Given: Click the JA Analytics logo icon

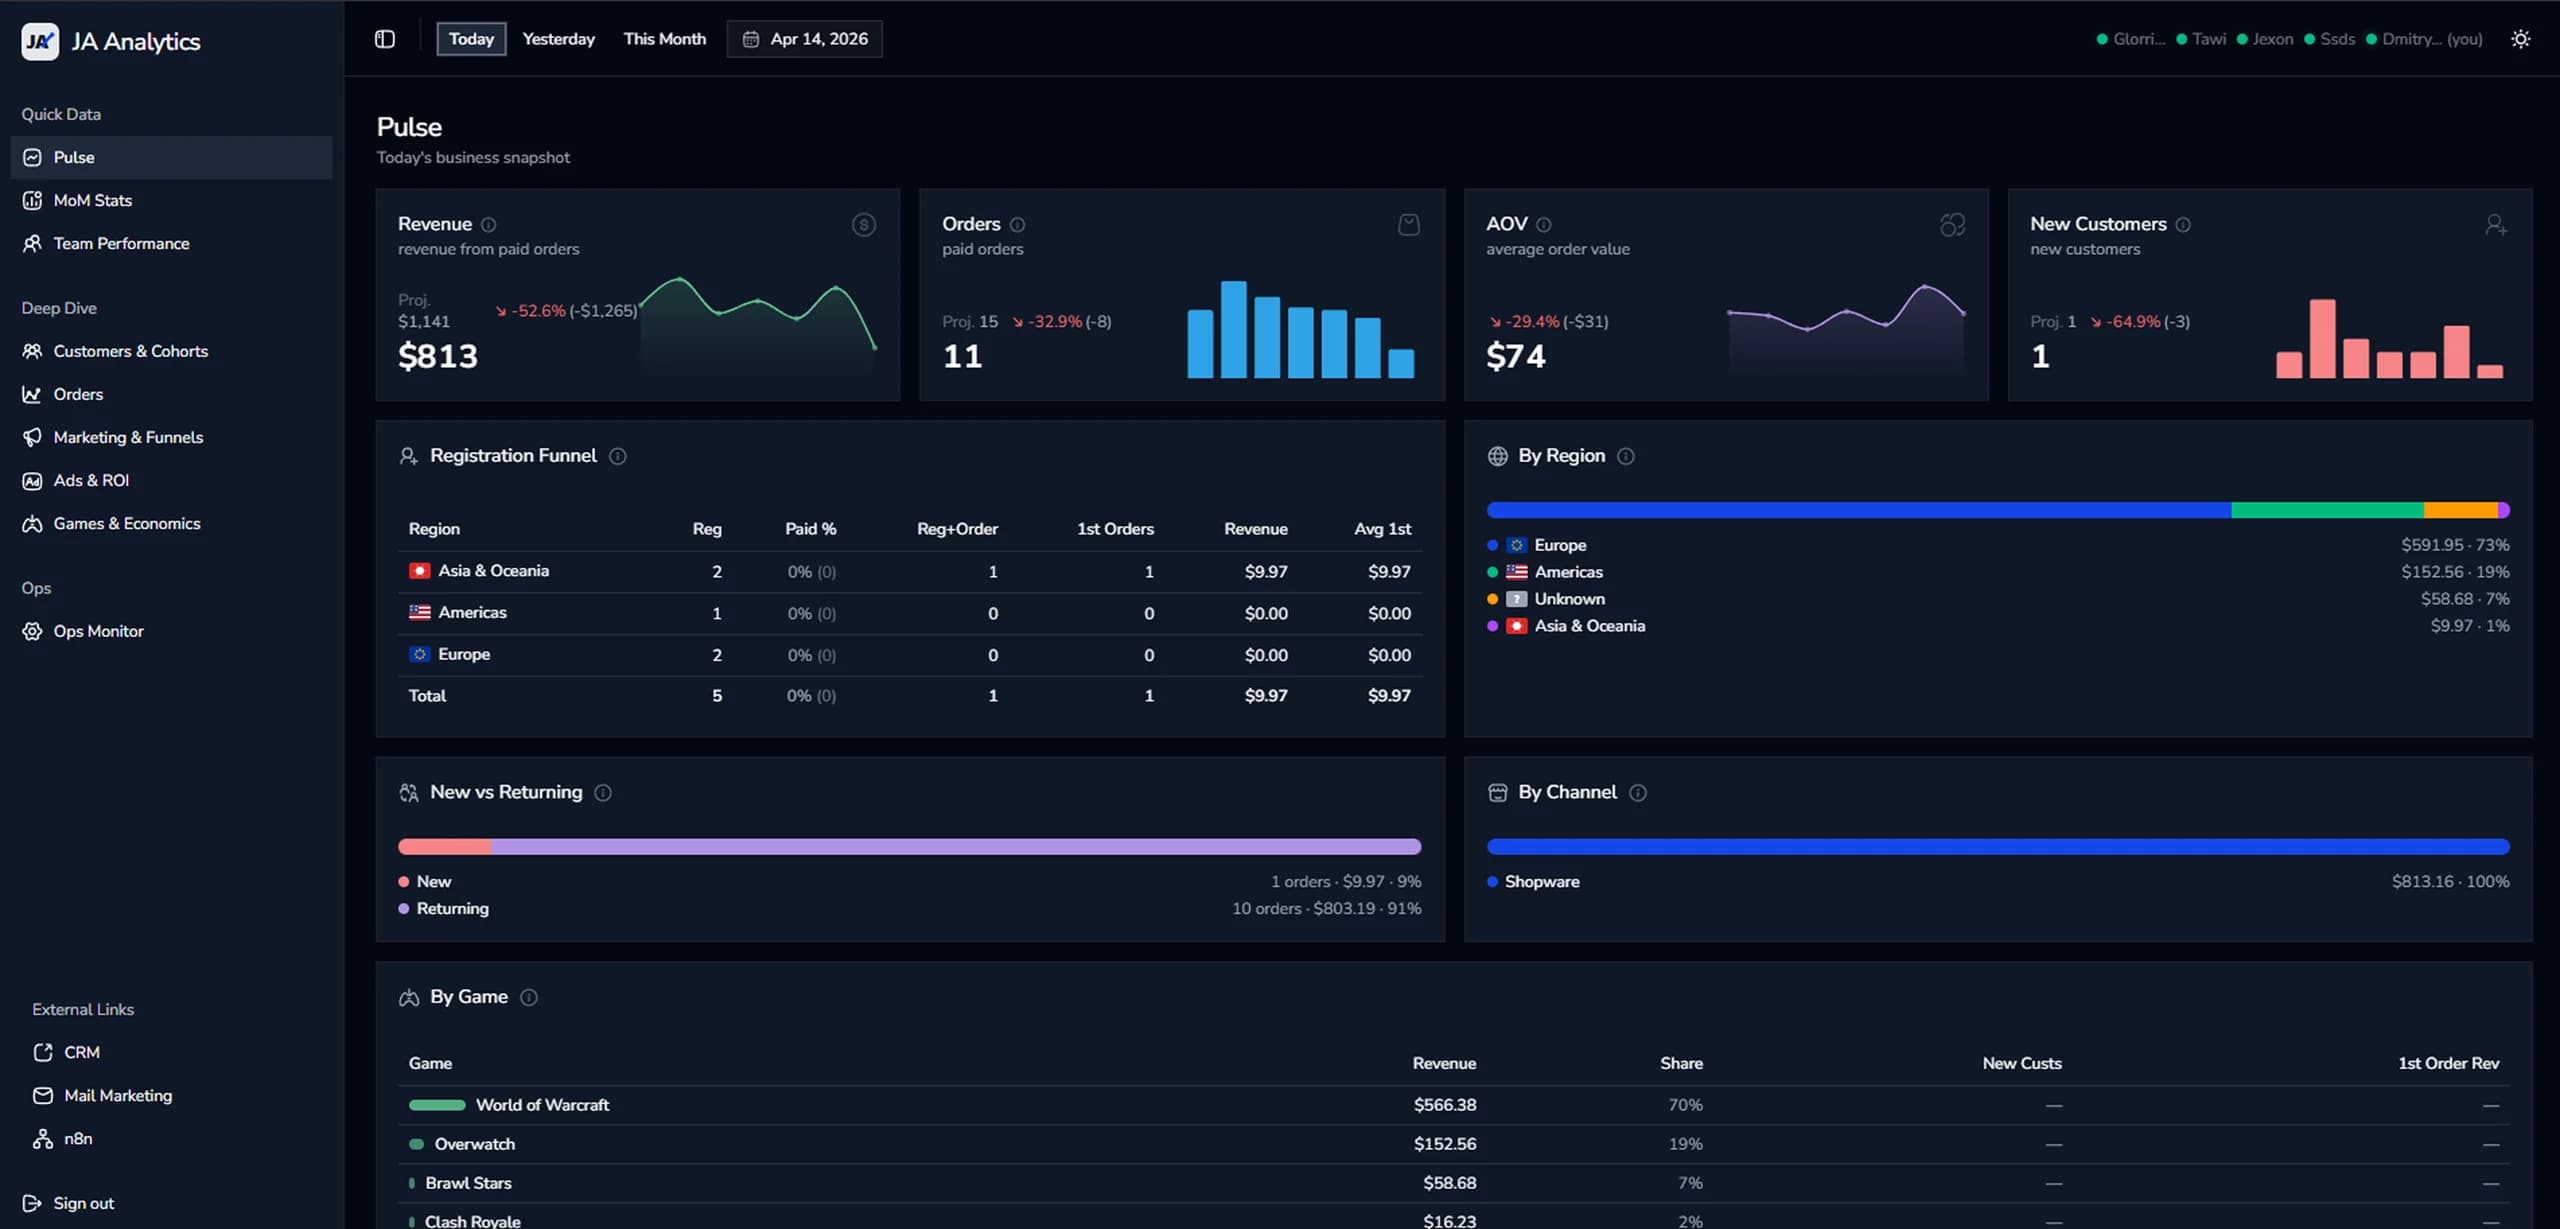Looking at the screenshot, I should (x=40, y=41).
